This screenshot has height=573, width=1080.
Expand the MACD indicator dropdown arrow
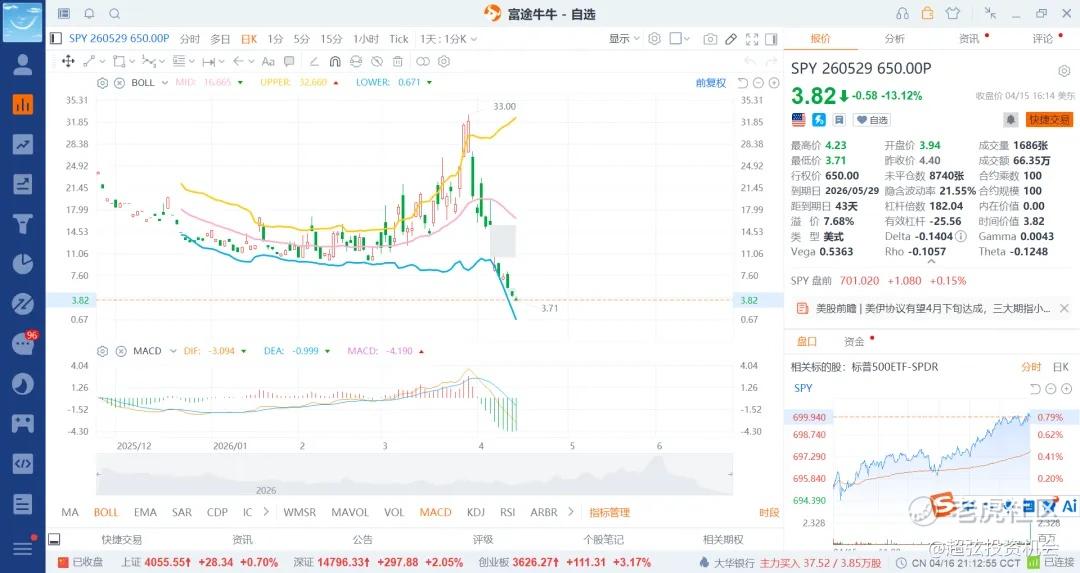point(173,351)
